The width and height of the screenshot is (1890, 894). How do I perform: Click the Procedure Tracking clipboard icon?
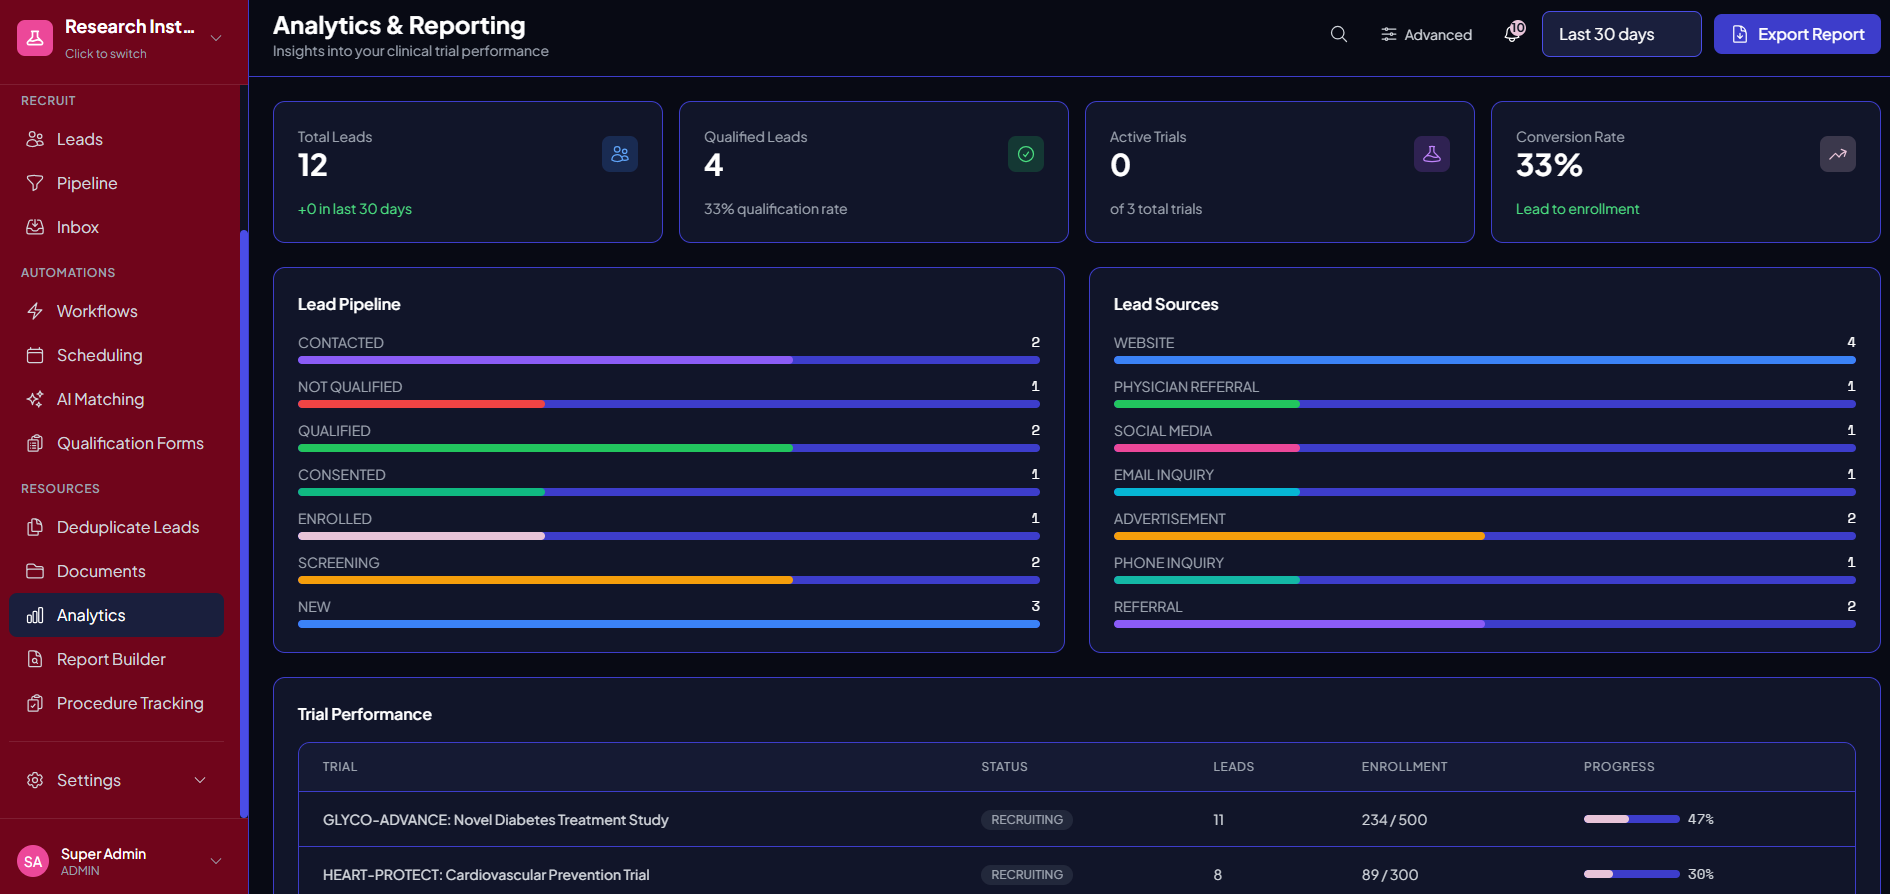[35, 703]
